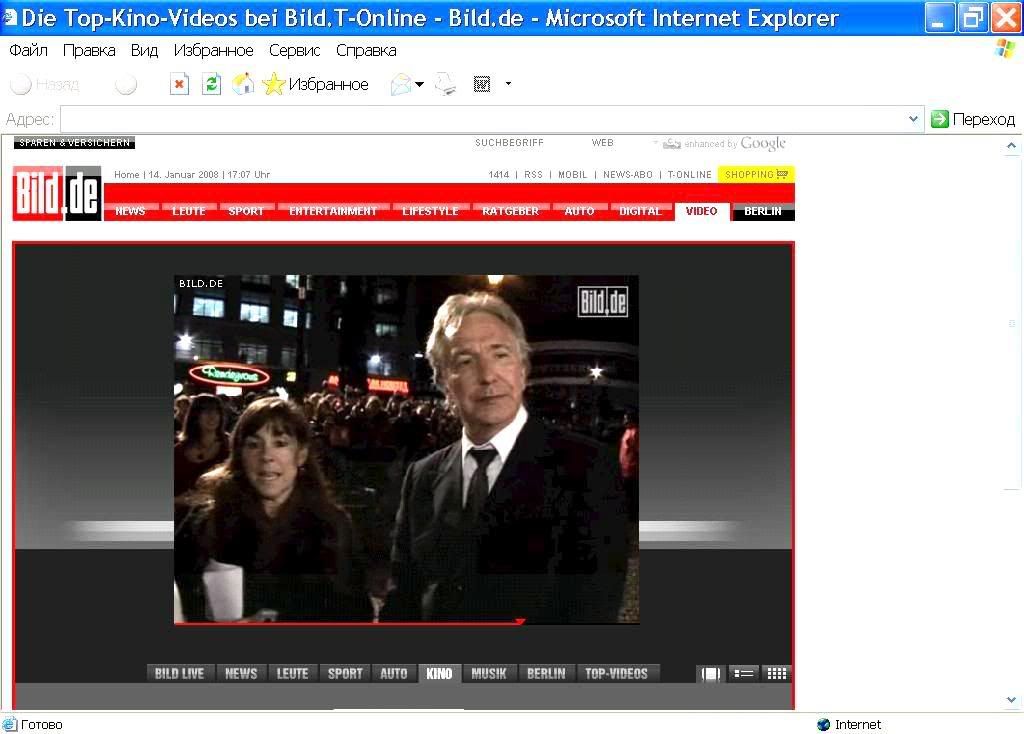Click the Windows flag logo throbber
The image size is (1024, 734).
[x=1006, y=50]
